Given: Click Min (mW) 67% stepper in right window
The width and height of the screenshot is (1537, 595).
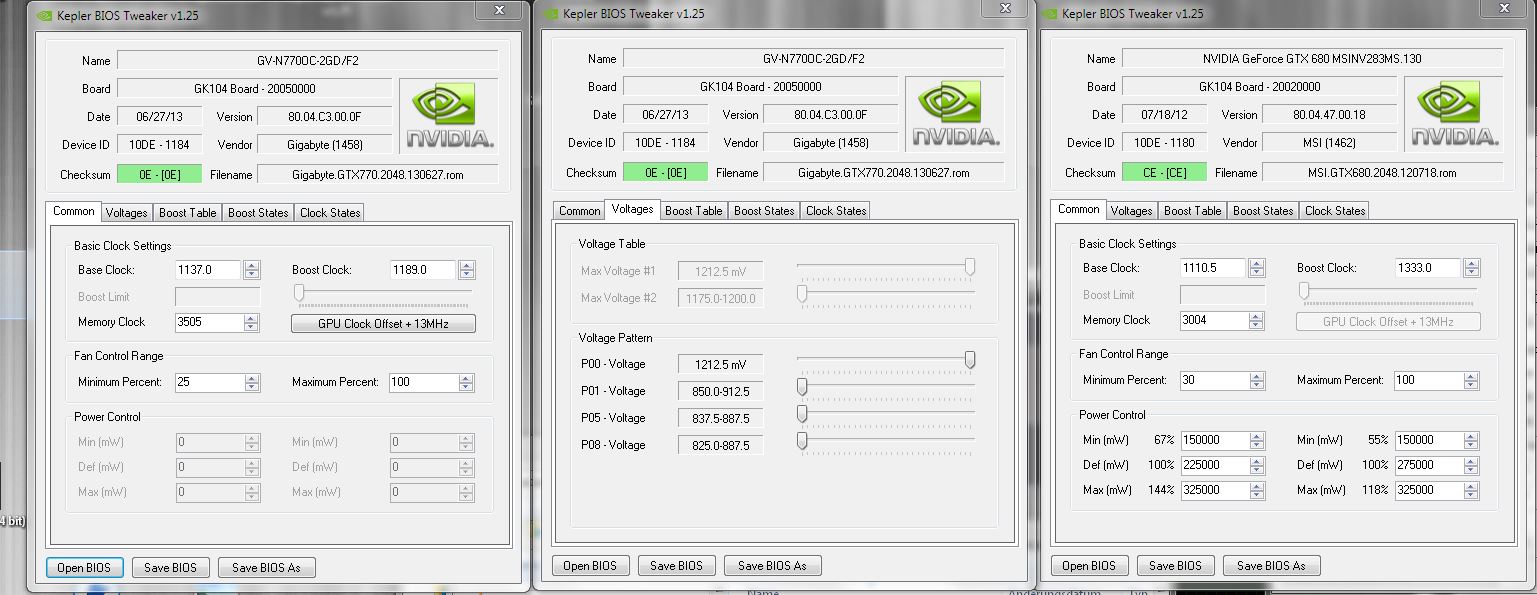Looking at the screenshot, I should (1257, 441).
